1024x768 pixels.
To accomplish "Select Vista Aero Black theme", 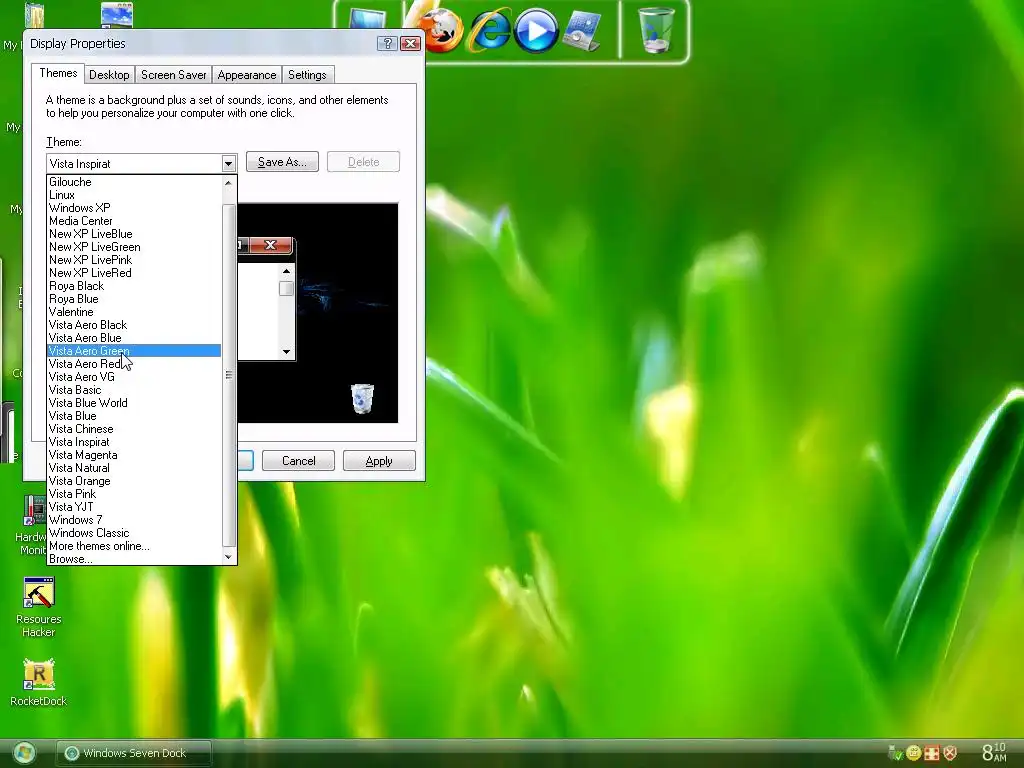I will pos(135,325).
